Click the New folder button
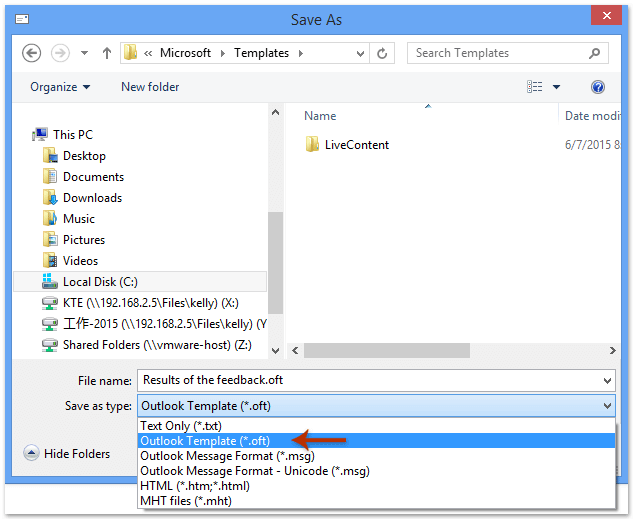The width and height of the screenshot is (633, 519). coord(151,87)
